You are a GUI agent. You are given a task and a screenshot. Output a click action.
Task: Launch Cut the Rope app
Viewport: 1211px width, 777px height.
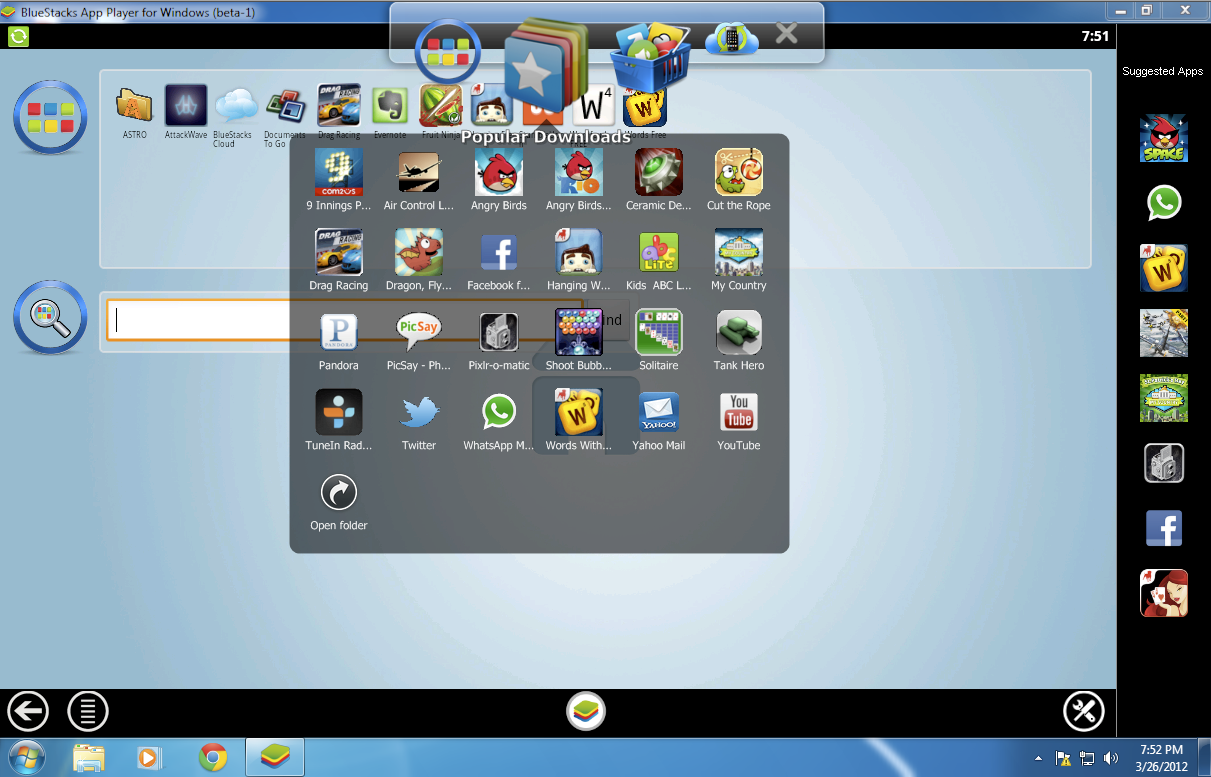click(x=738, y=173)
